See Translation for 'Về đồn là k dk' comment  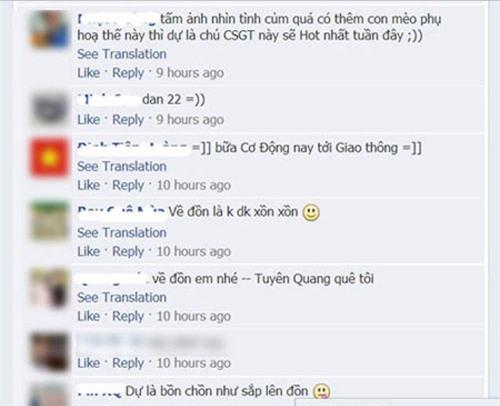[122, 233]
